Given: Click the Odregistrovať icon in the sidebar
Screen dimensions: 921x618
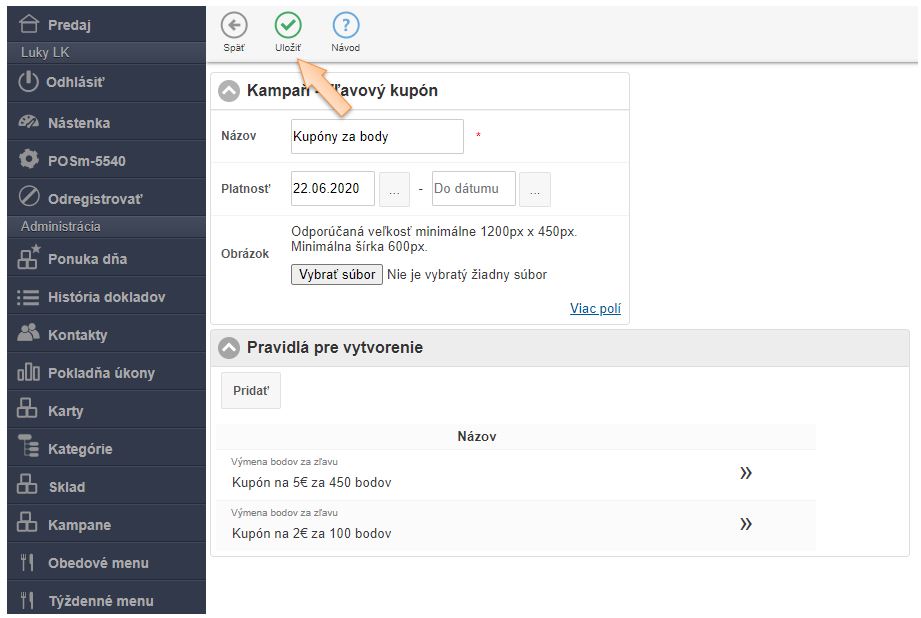Looking at the screenshot, I should click(x=29, y=197).
